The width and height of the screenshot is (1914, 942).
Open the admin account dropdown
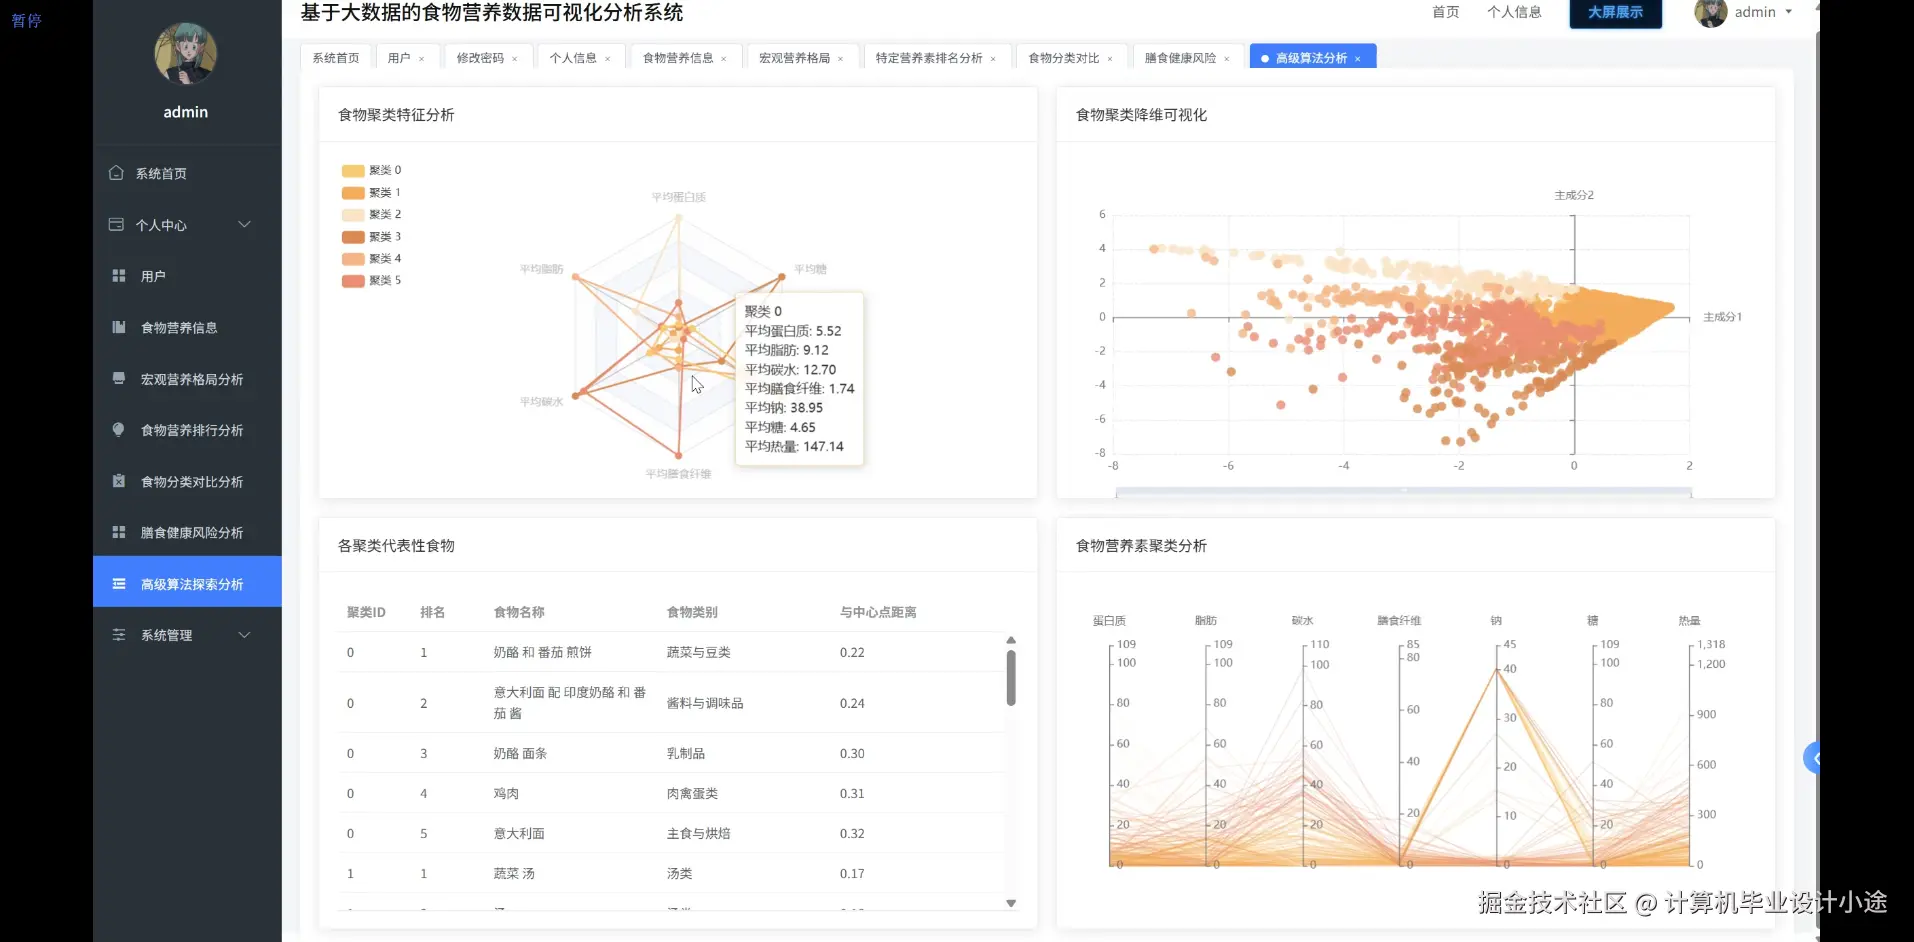(1755, 12)
